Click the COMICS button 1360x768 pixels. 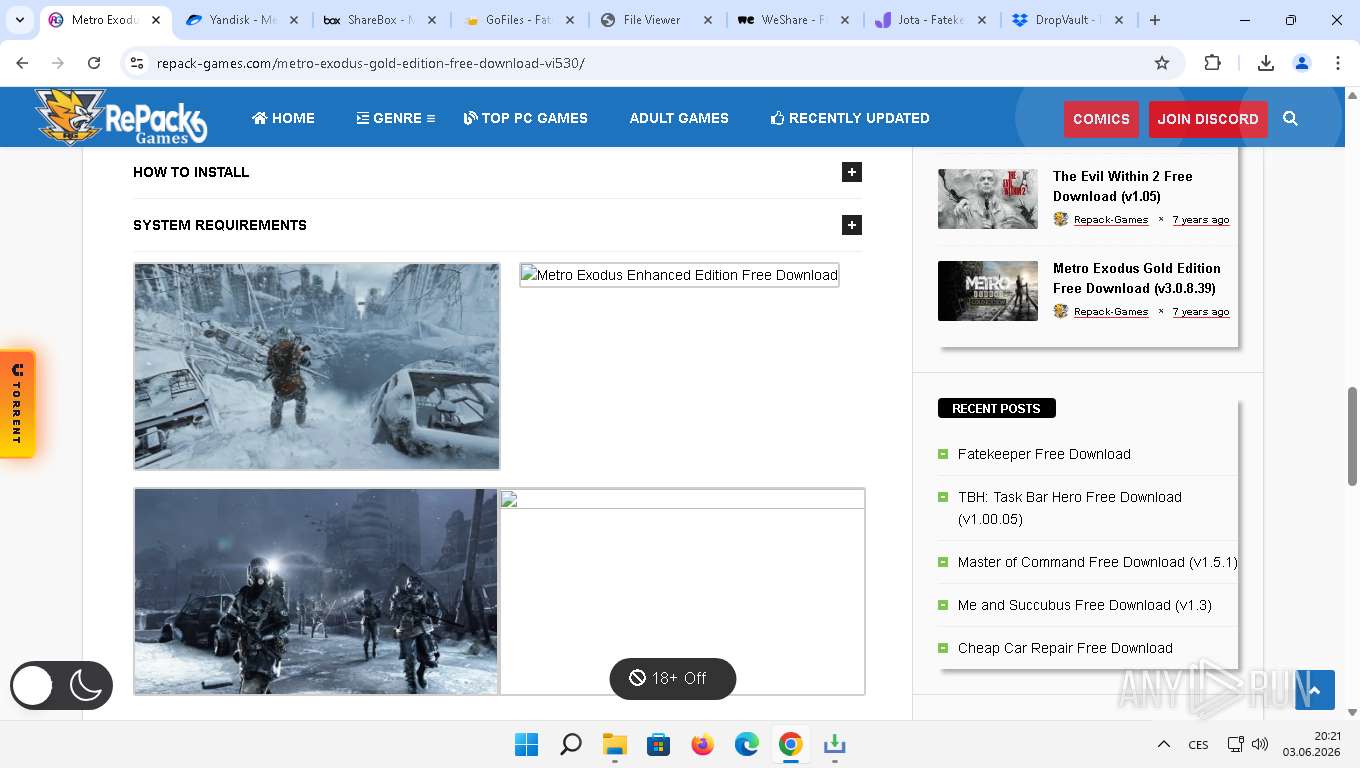coord(1101,119)
